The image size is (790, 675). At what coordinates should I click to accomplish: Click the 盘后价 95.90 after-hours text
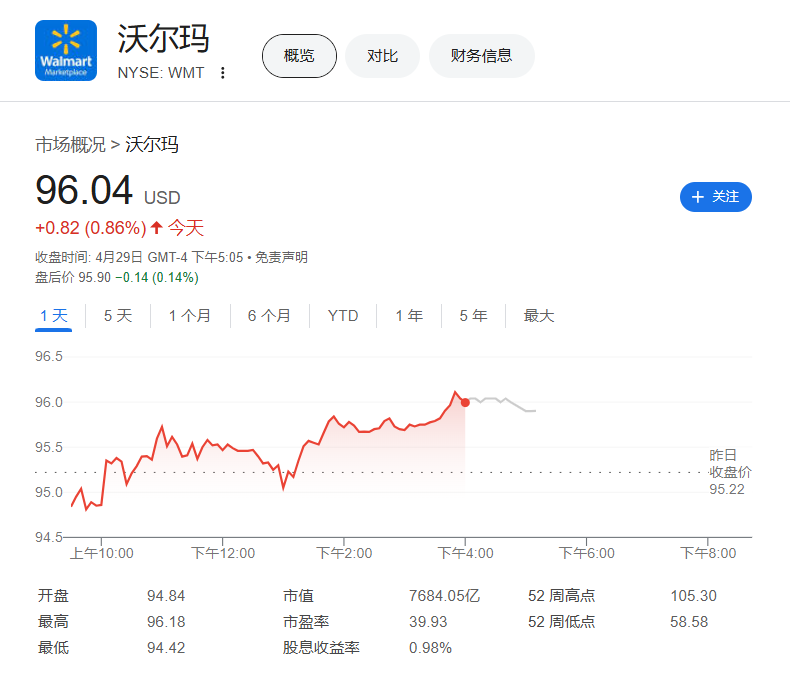[x=73, y=278]
